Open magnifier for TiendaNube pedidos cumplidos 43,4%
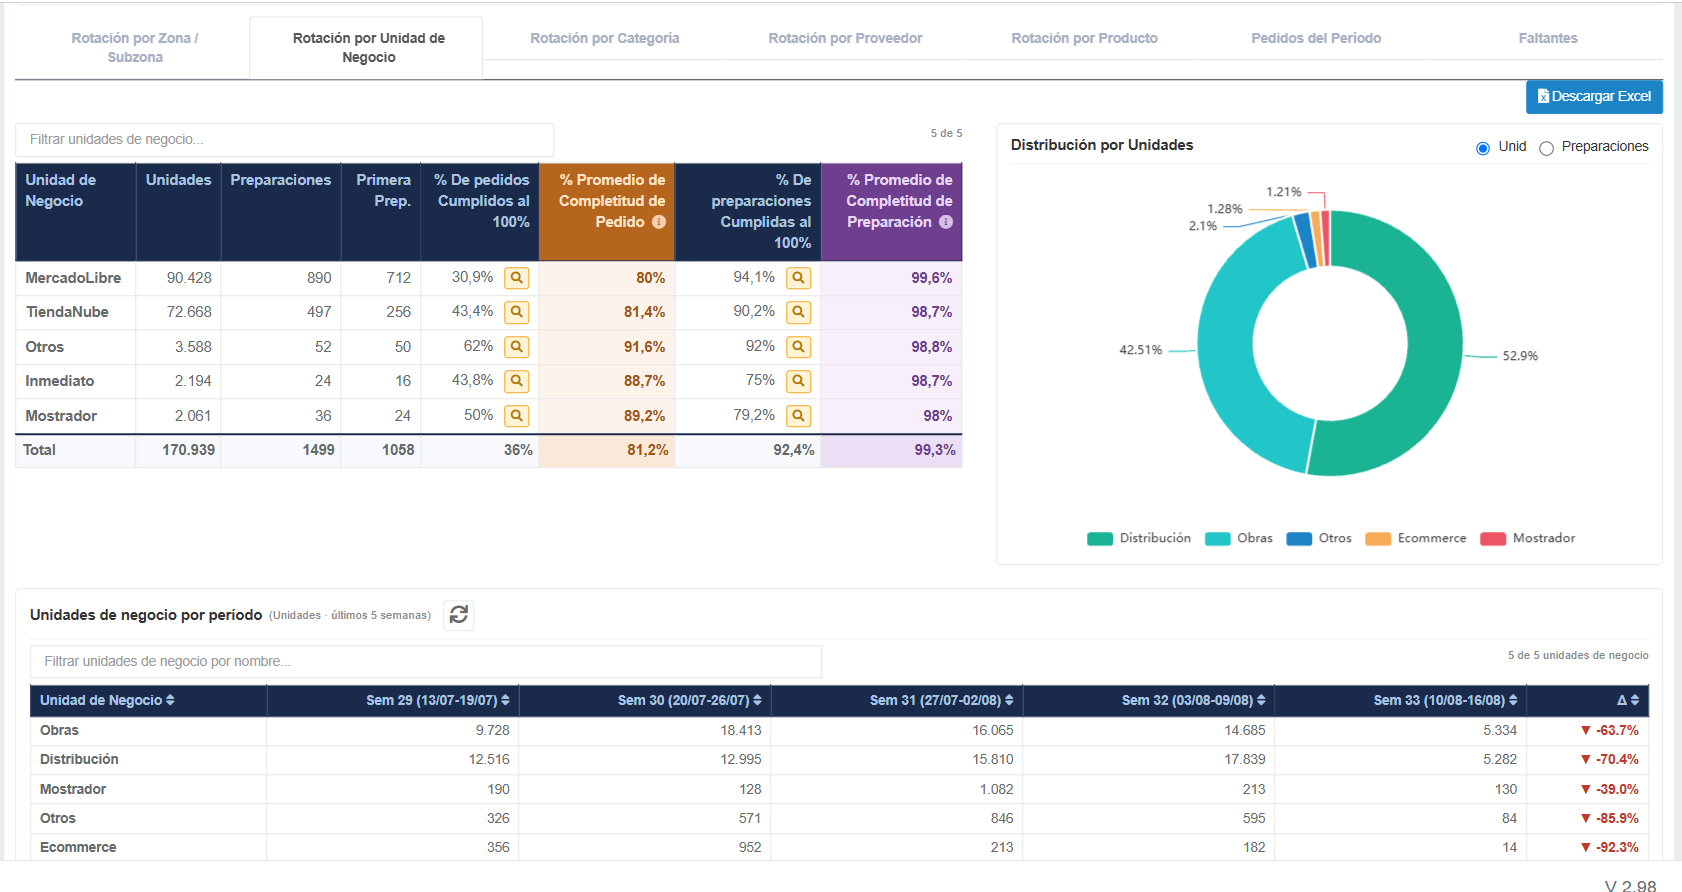1682x892 pixels. 517,312
